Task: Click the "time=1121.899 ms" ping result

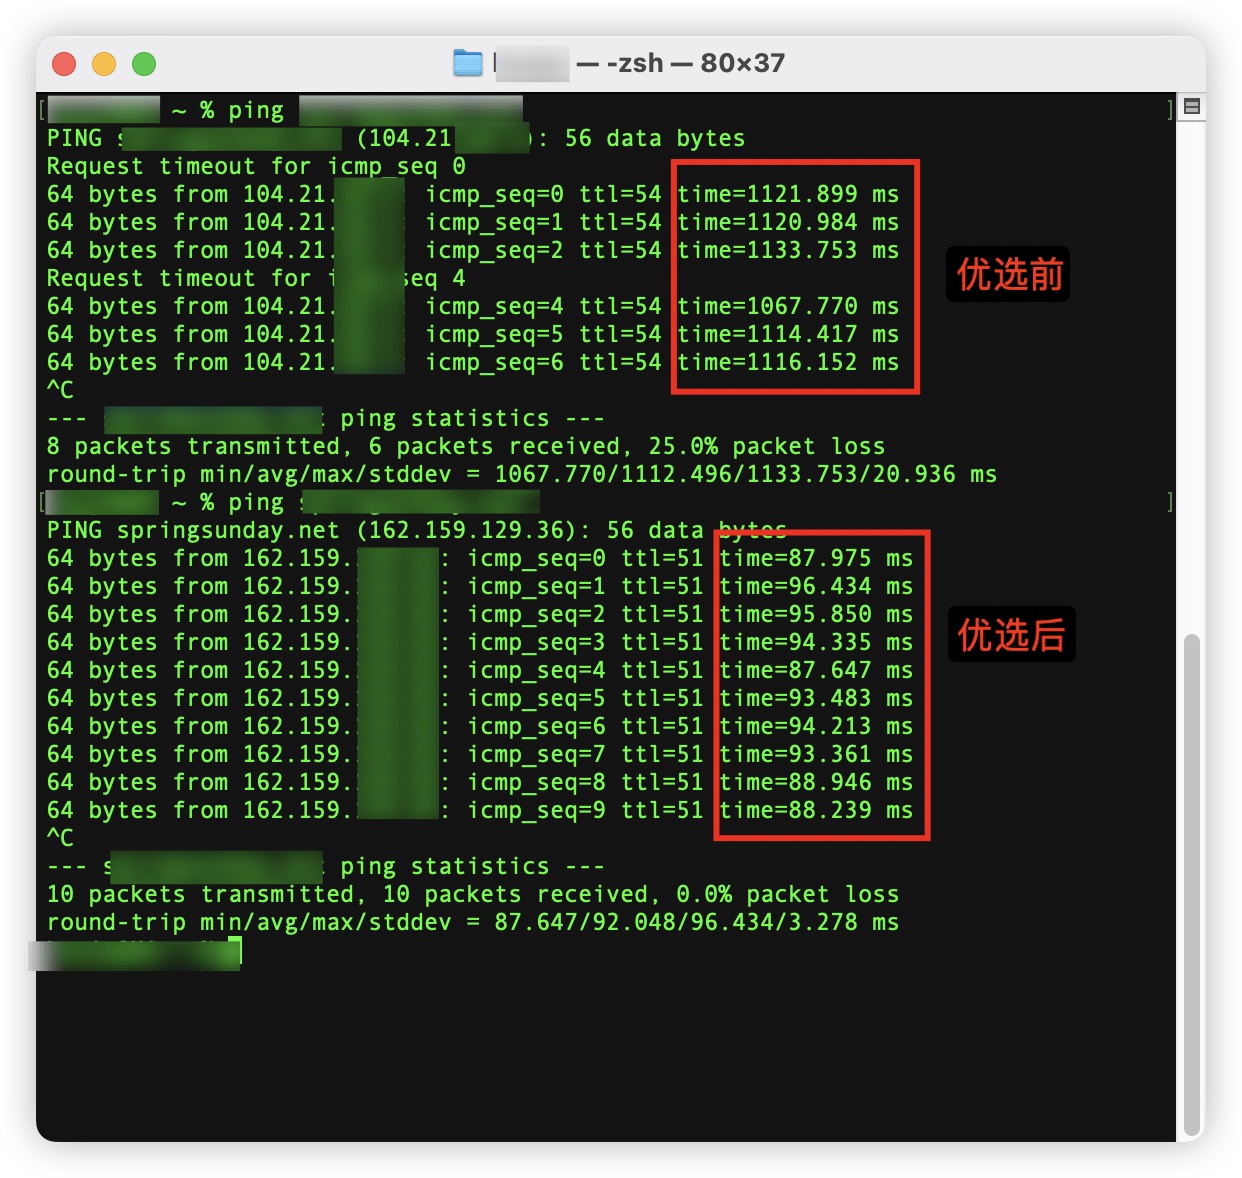Action: pos(788,194)
